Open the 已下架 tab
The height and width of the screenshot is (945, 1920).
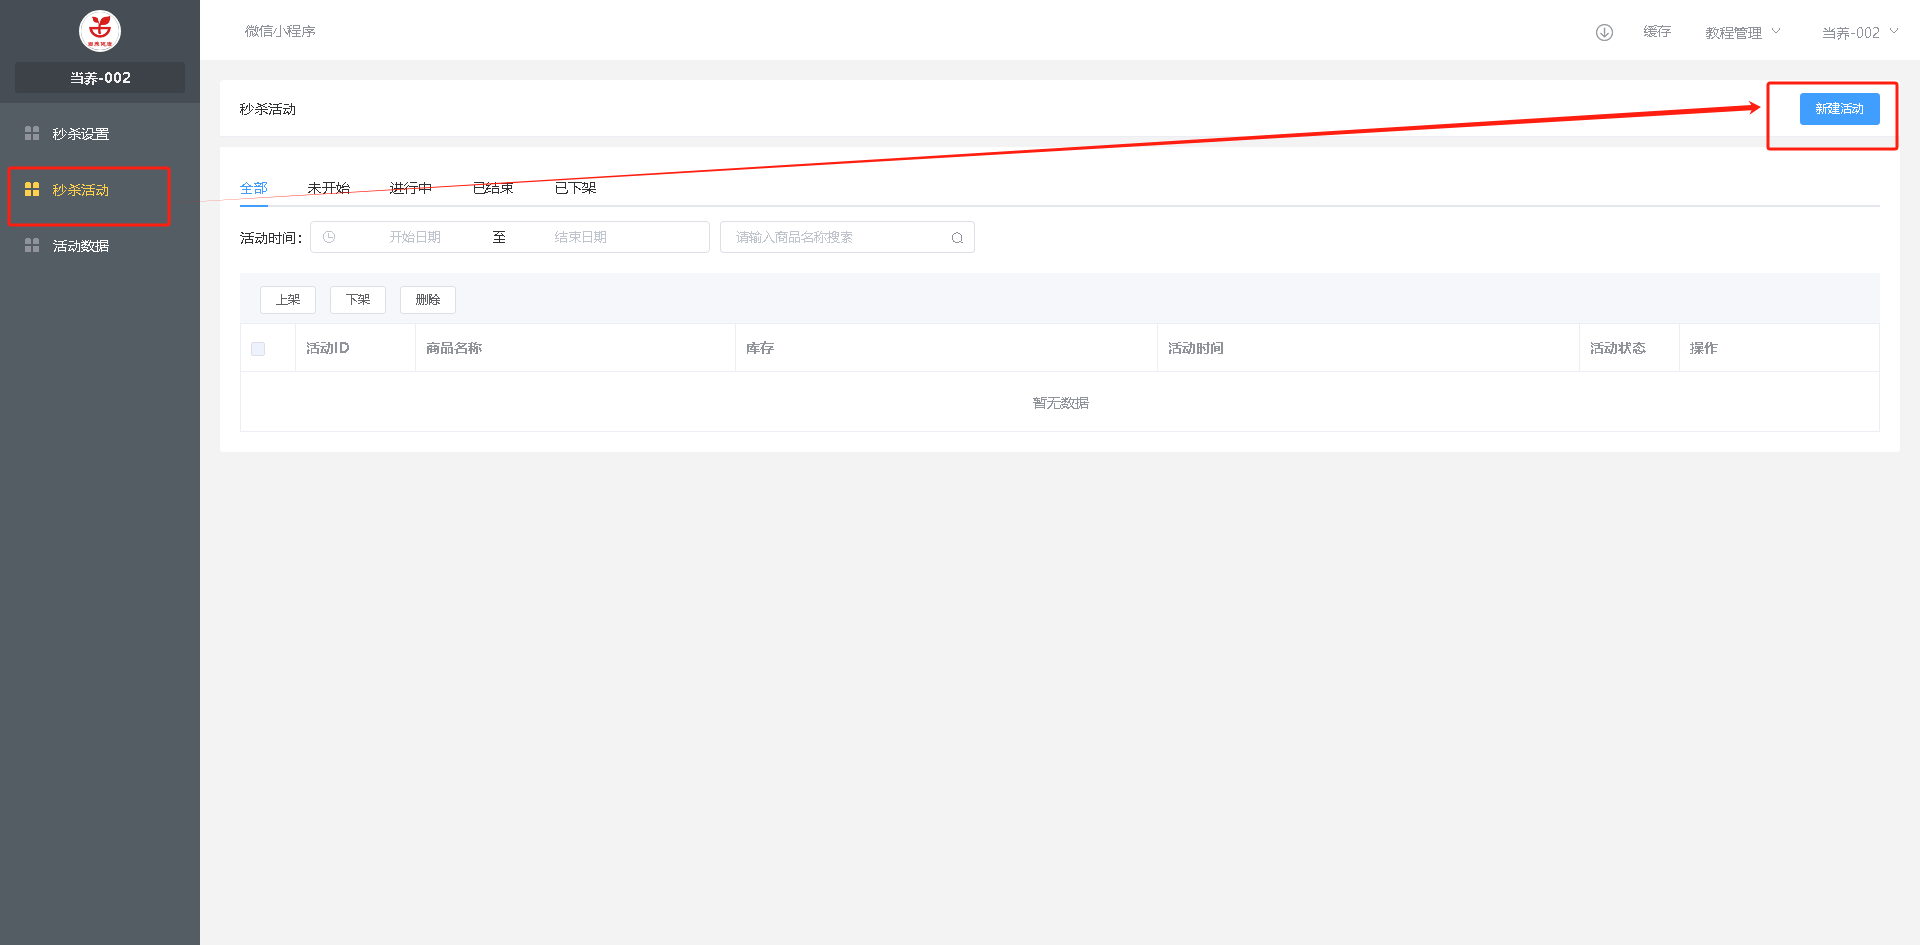(x=575, y=188)
